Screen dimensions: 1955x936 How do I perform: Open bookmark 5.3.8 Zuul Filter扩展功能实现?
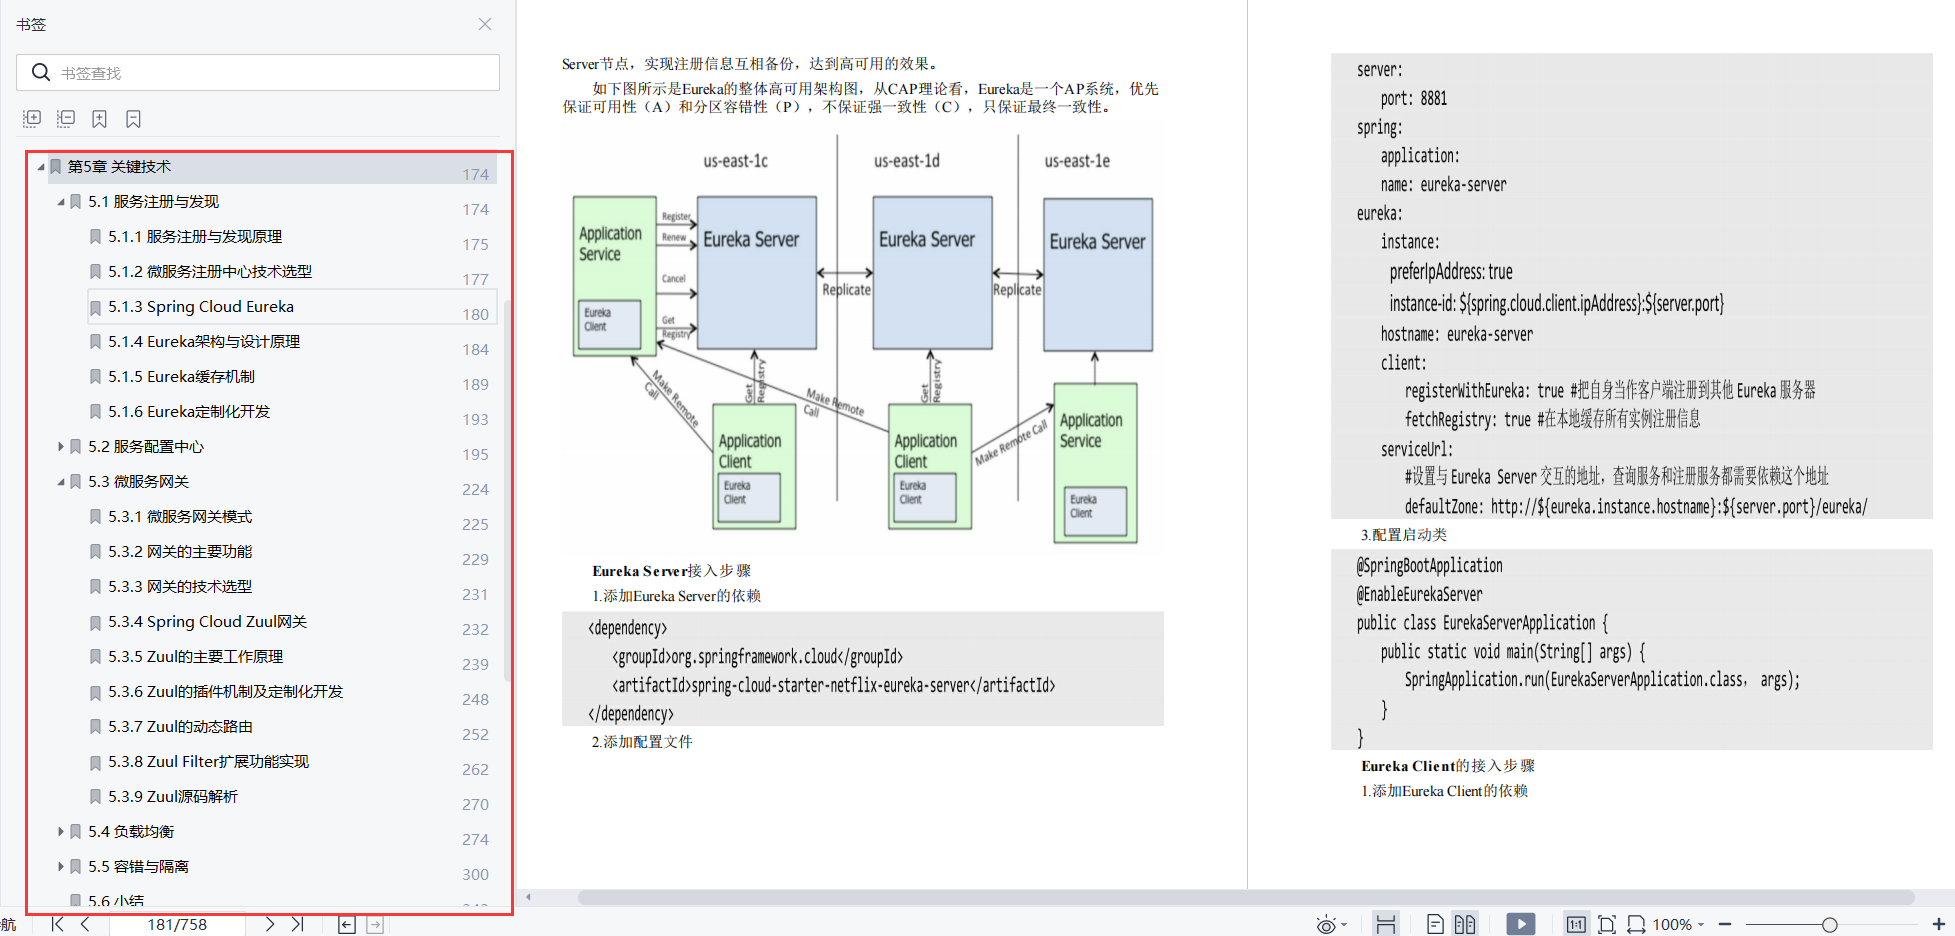[209, 762]
